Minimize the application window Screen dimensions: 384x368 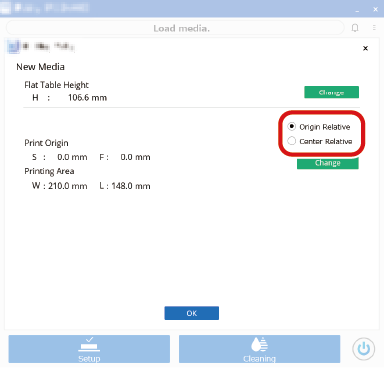point(357,10)
